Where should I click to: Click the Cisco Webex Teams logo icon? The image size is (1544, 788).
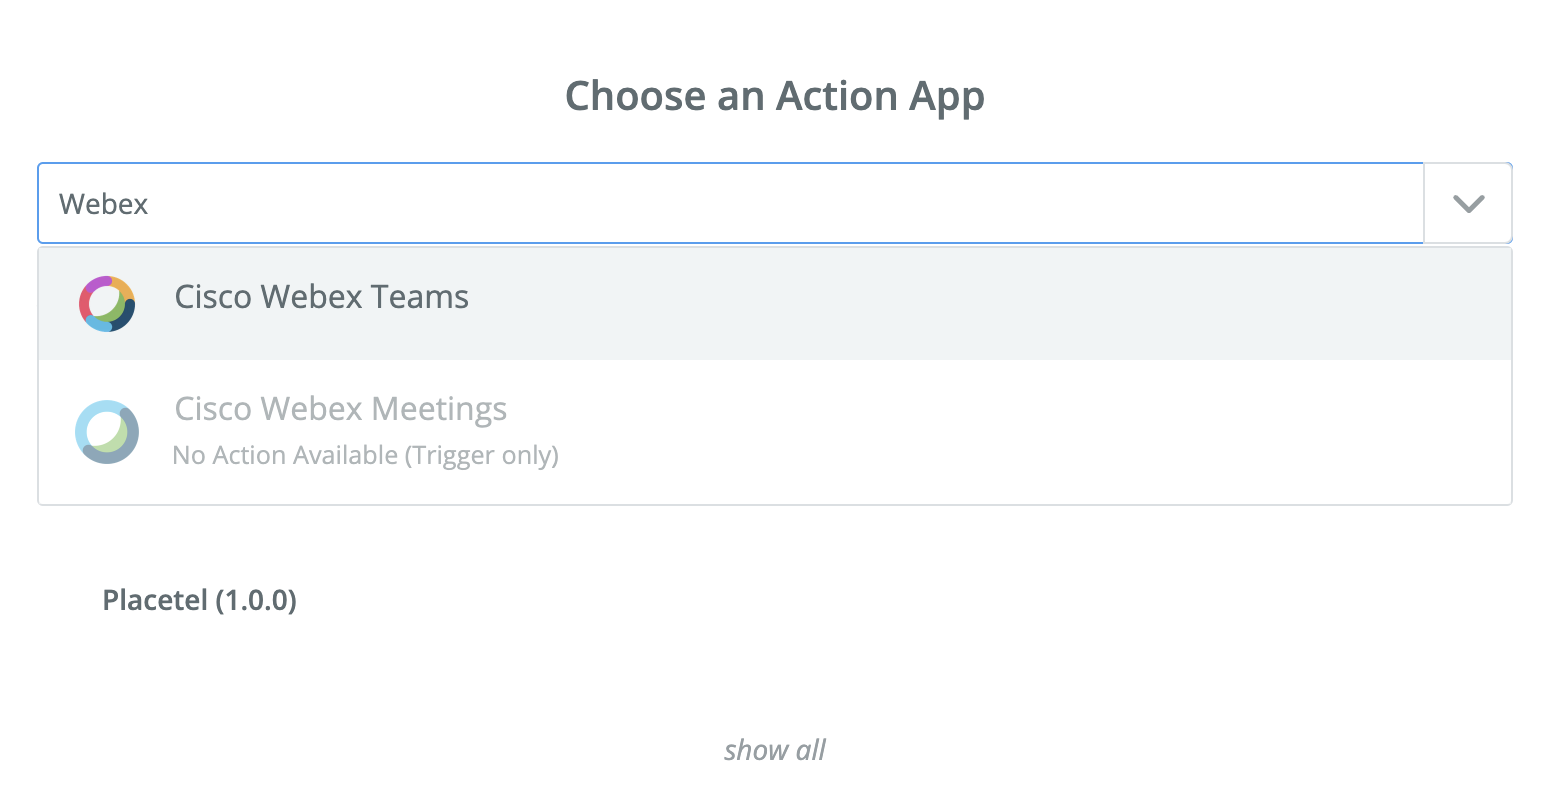(x=107, y=304)
